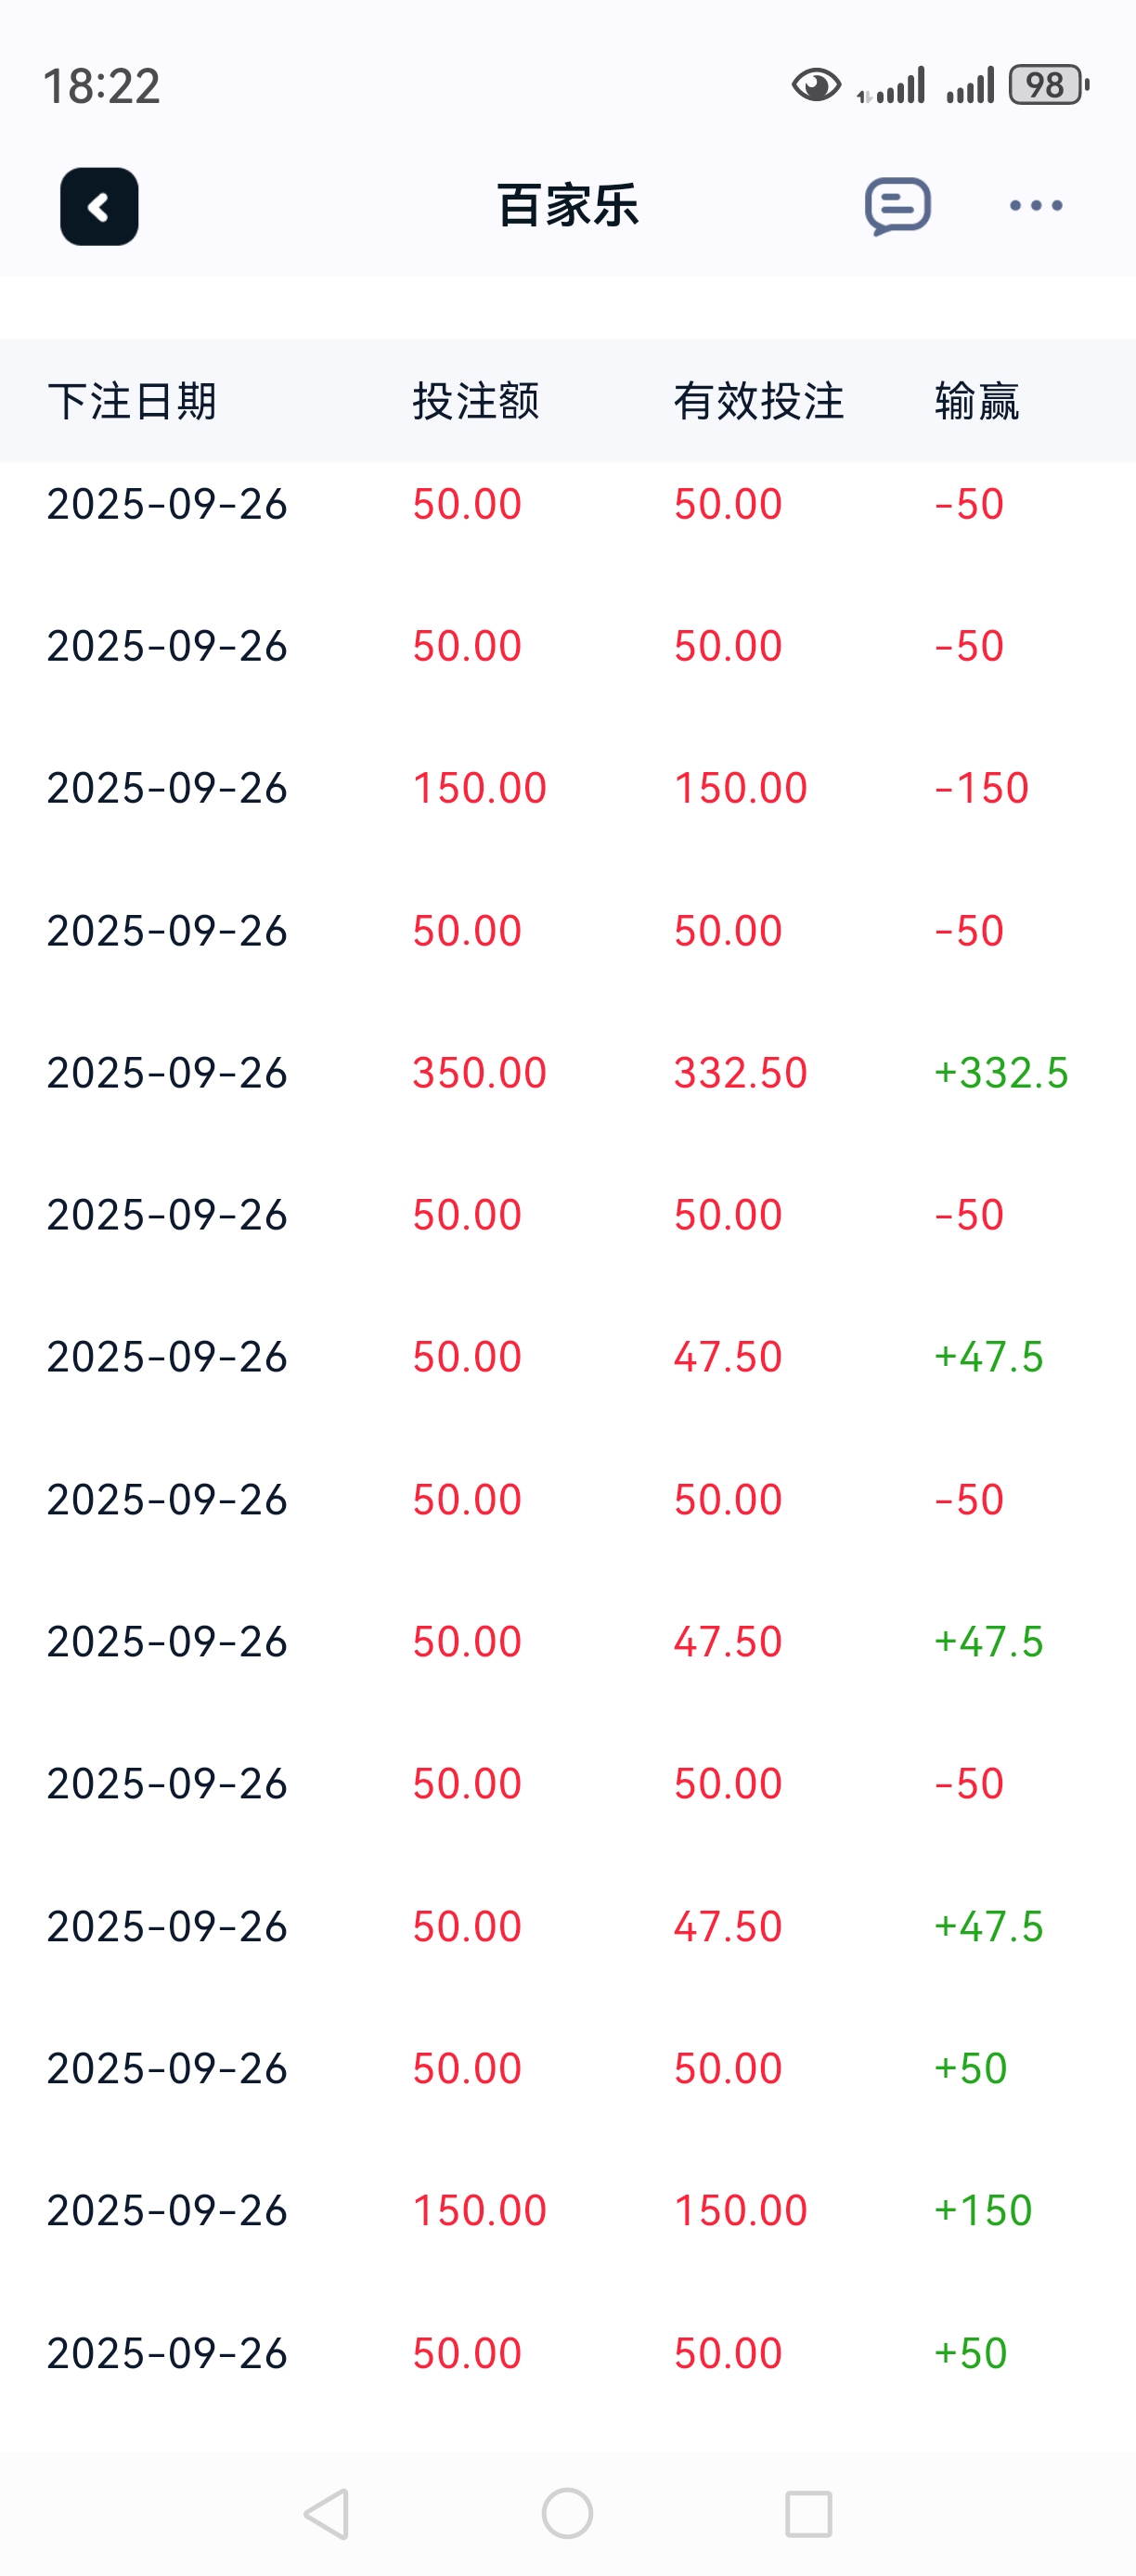Image resolution: width=1136 pixels, height=2576 pixels.
Task: Open the three-dot more options menu
Action: click(1035, 206)
